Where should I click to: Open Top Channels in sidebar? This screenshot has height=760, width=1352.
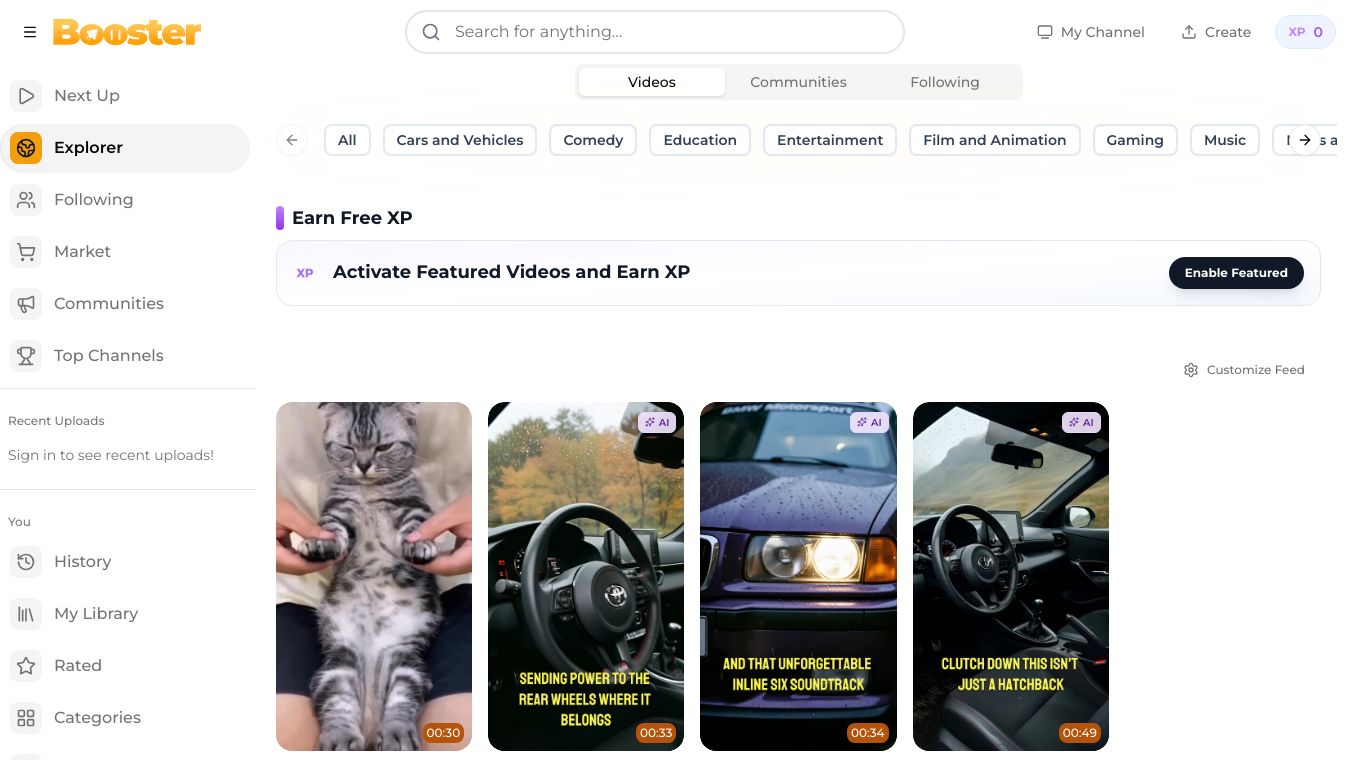coord(125,356)
